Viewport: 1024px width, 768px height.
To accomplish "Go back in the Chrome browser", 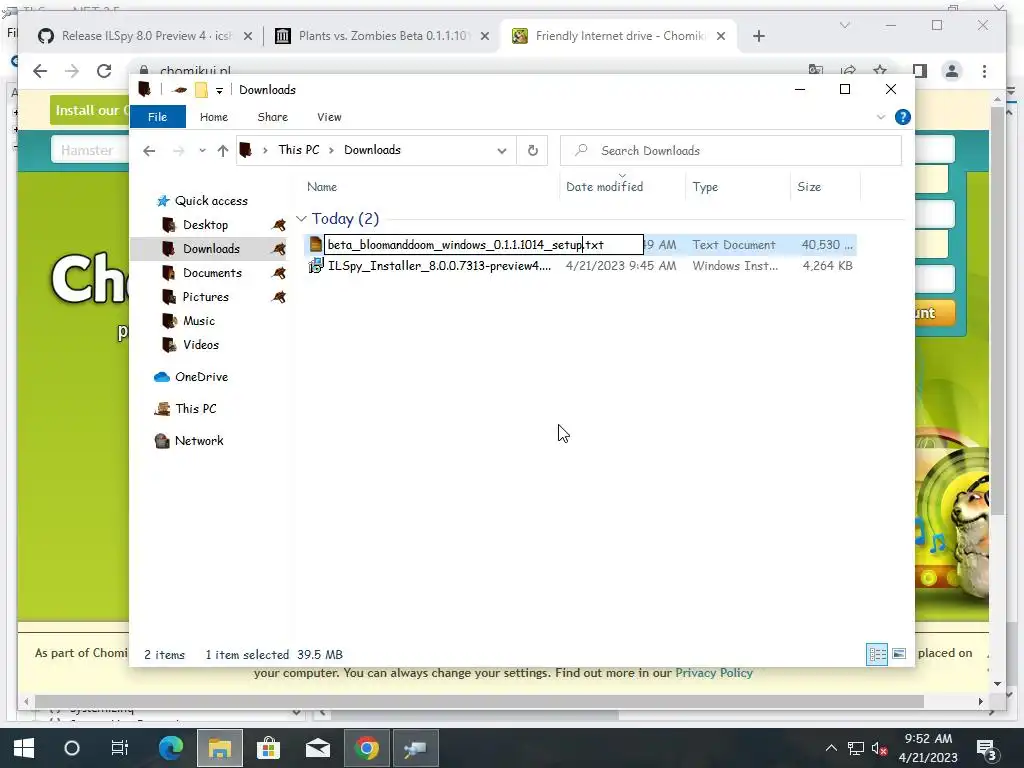I will point(40,71).
